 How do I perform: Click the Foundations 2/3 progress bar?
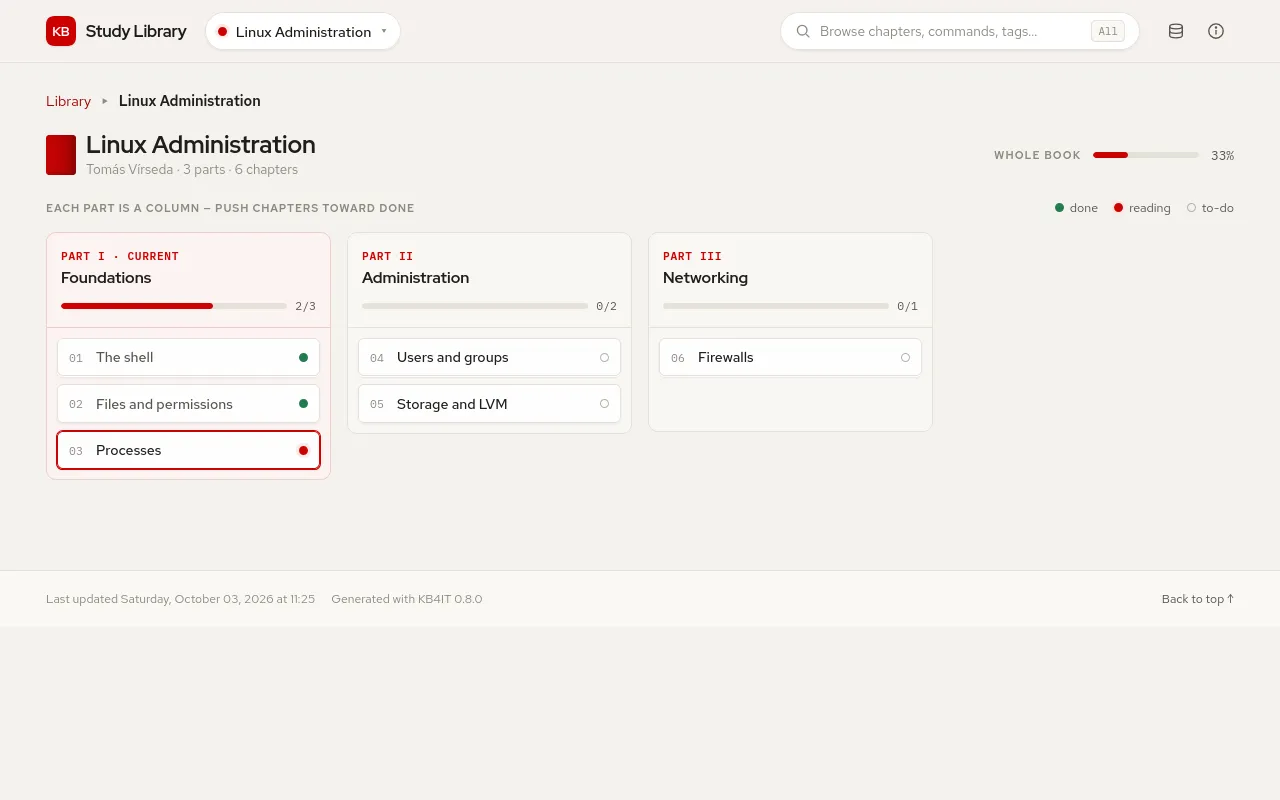point(174,306)
